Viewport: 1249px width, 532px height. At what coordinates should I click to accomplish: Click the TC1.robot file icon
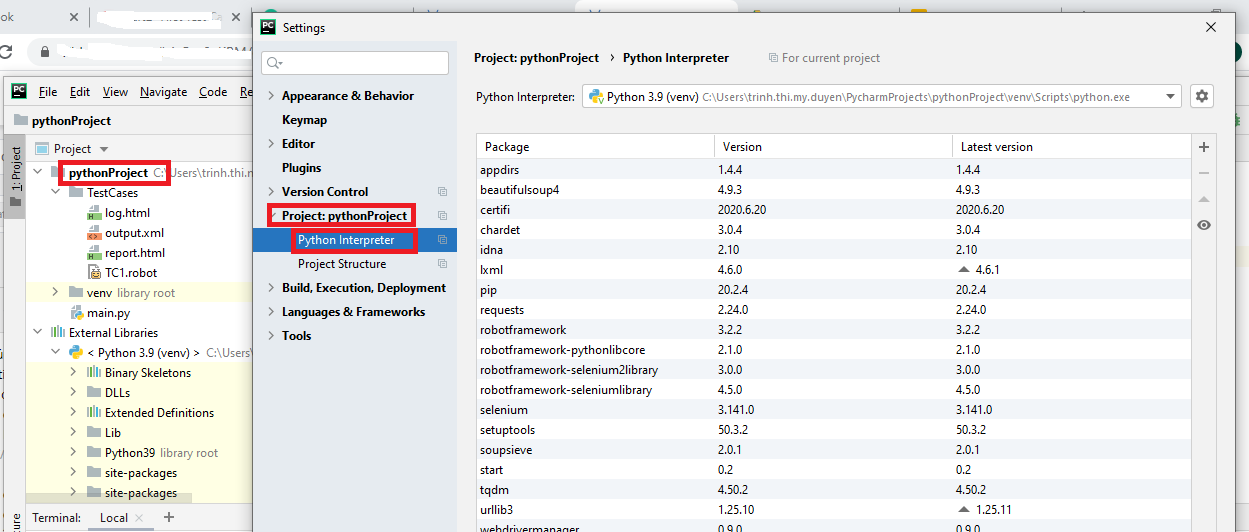94,273
